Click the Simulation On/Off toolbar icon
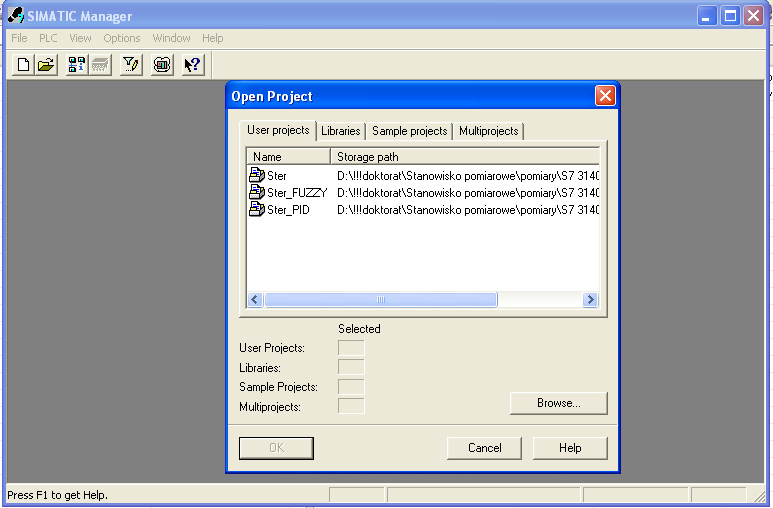 coord(162,65)
